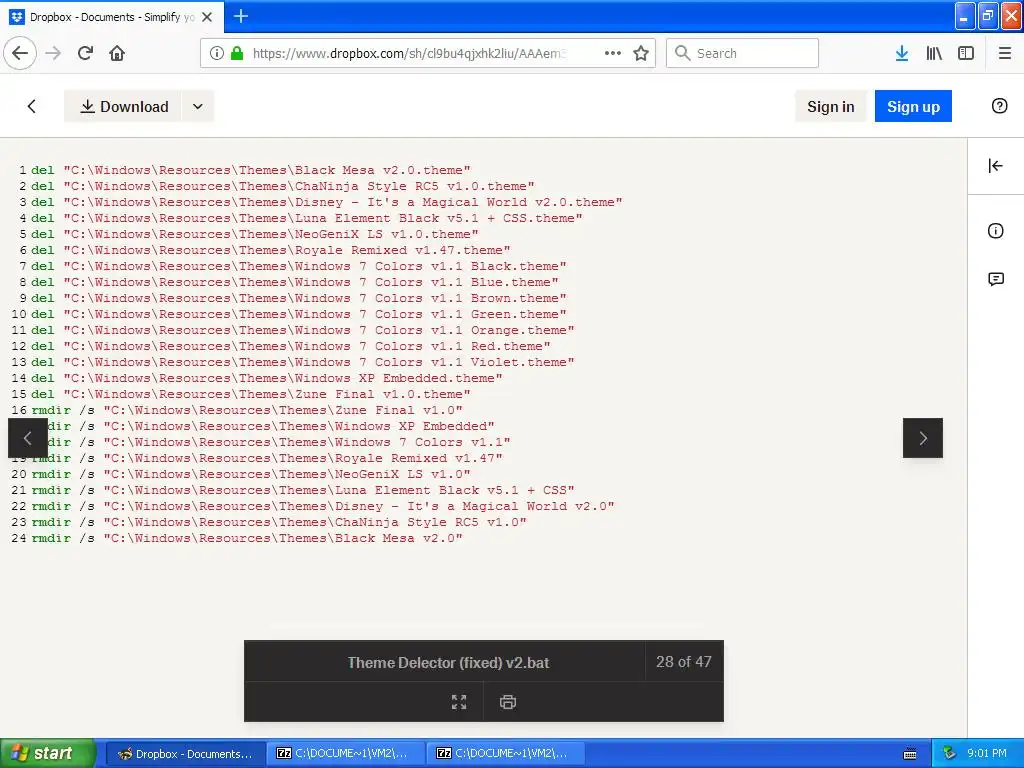The width and height of the screenshot is (1024, 768).
Task: Click the system tray icon left of the clock
Action: tap(949, 754)
